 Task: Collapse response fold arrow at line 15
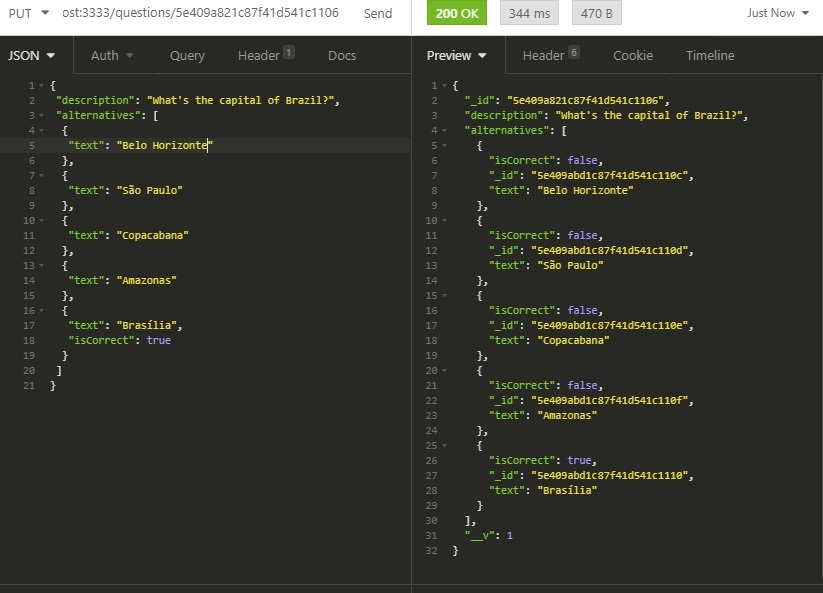coord(445,295)
